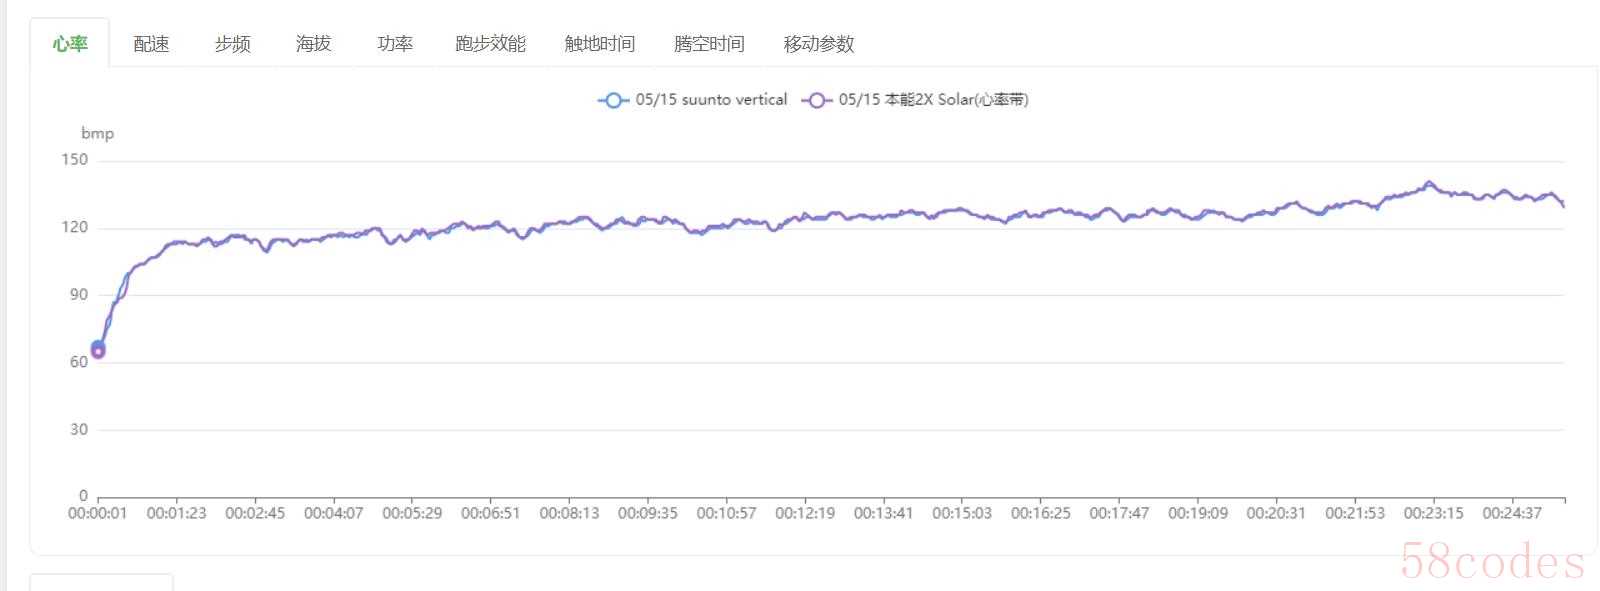Open the 功率 tab
This screenshot has height=591, width=1600.
(x=395, y=44)
